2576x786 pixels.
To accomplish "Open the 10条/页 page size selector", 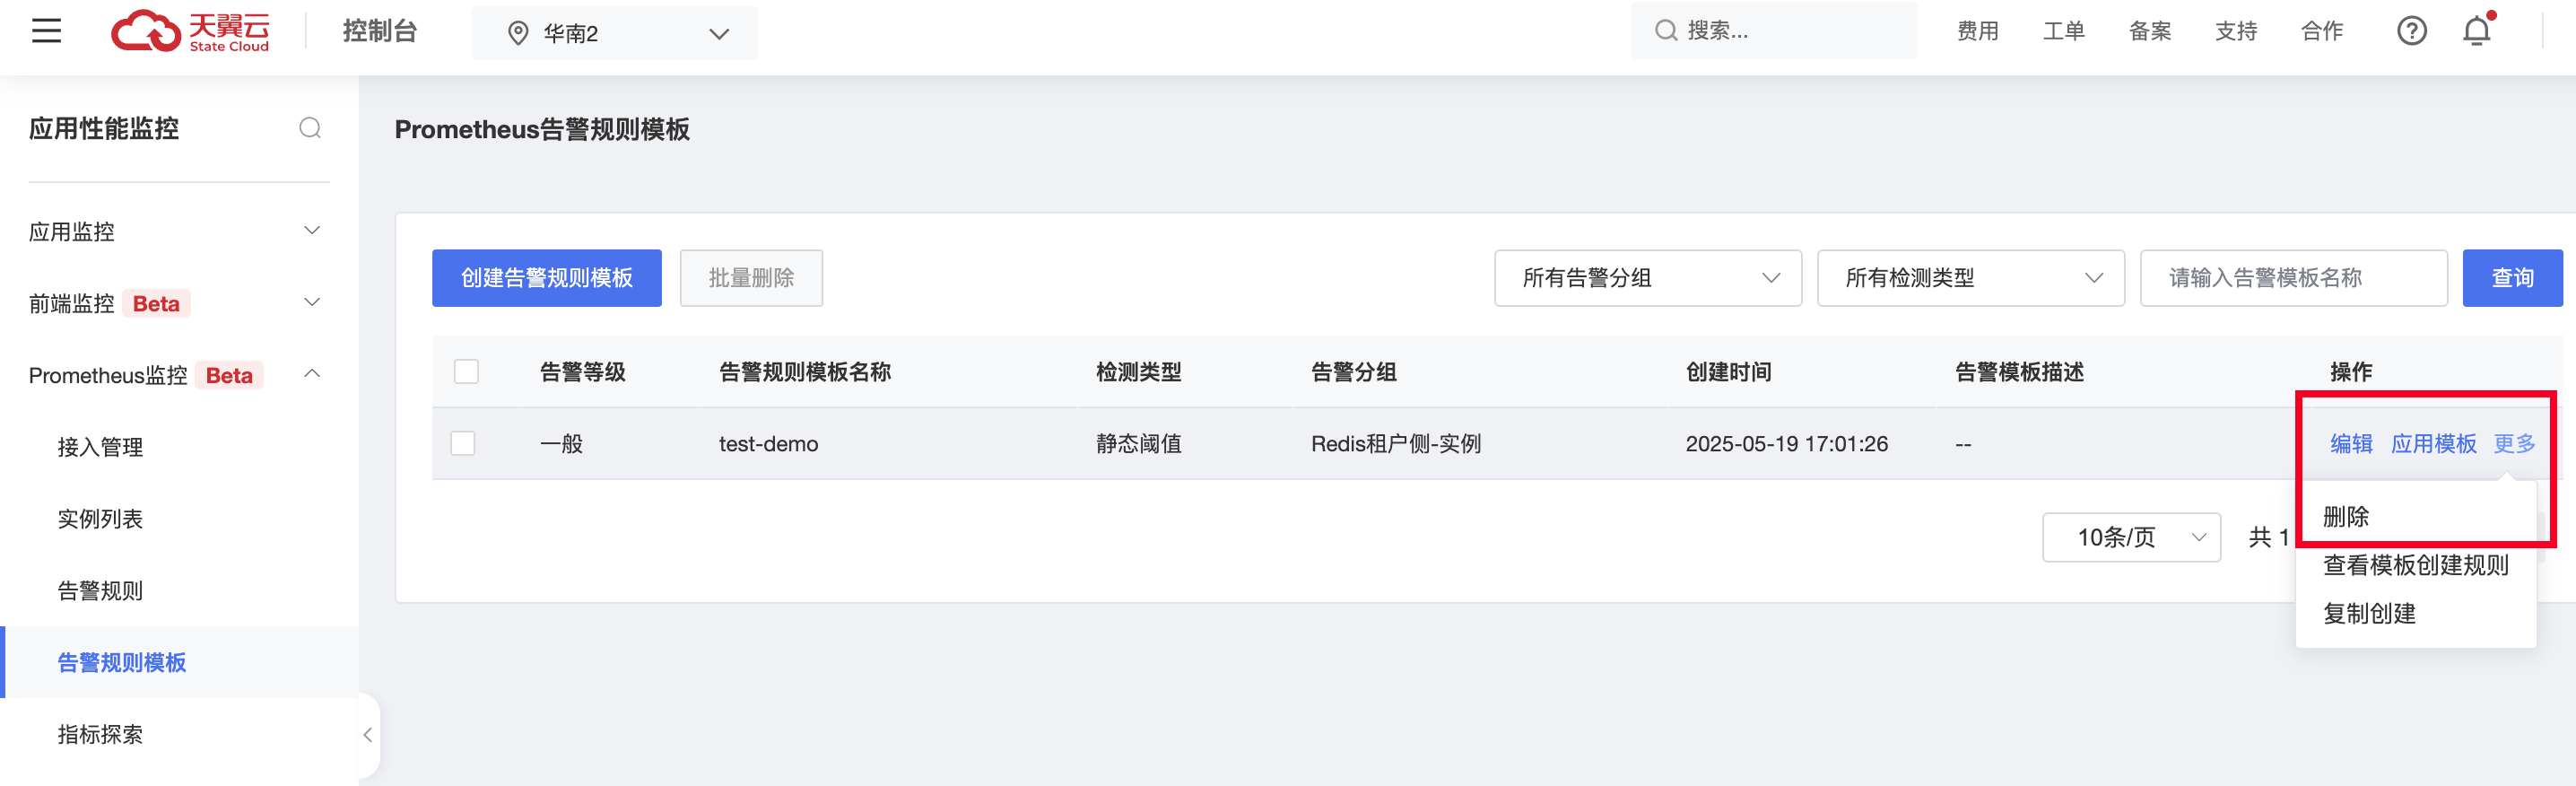I will (2131, 537).
